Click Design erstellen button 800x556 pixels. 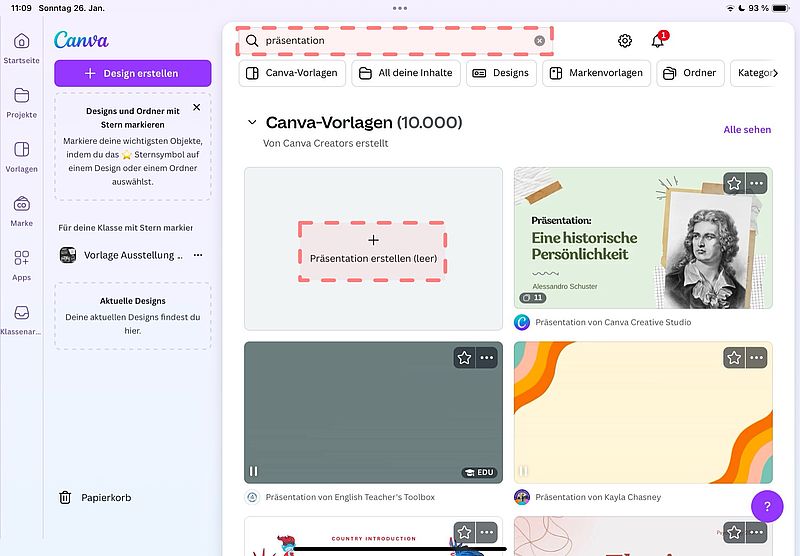(x=133, y=73)
